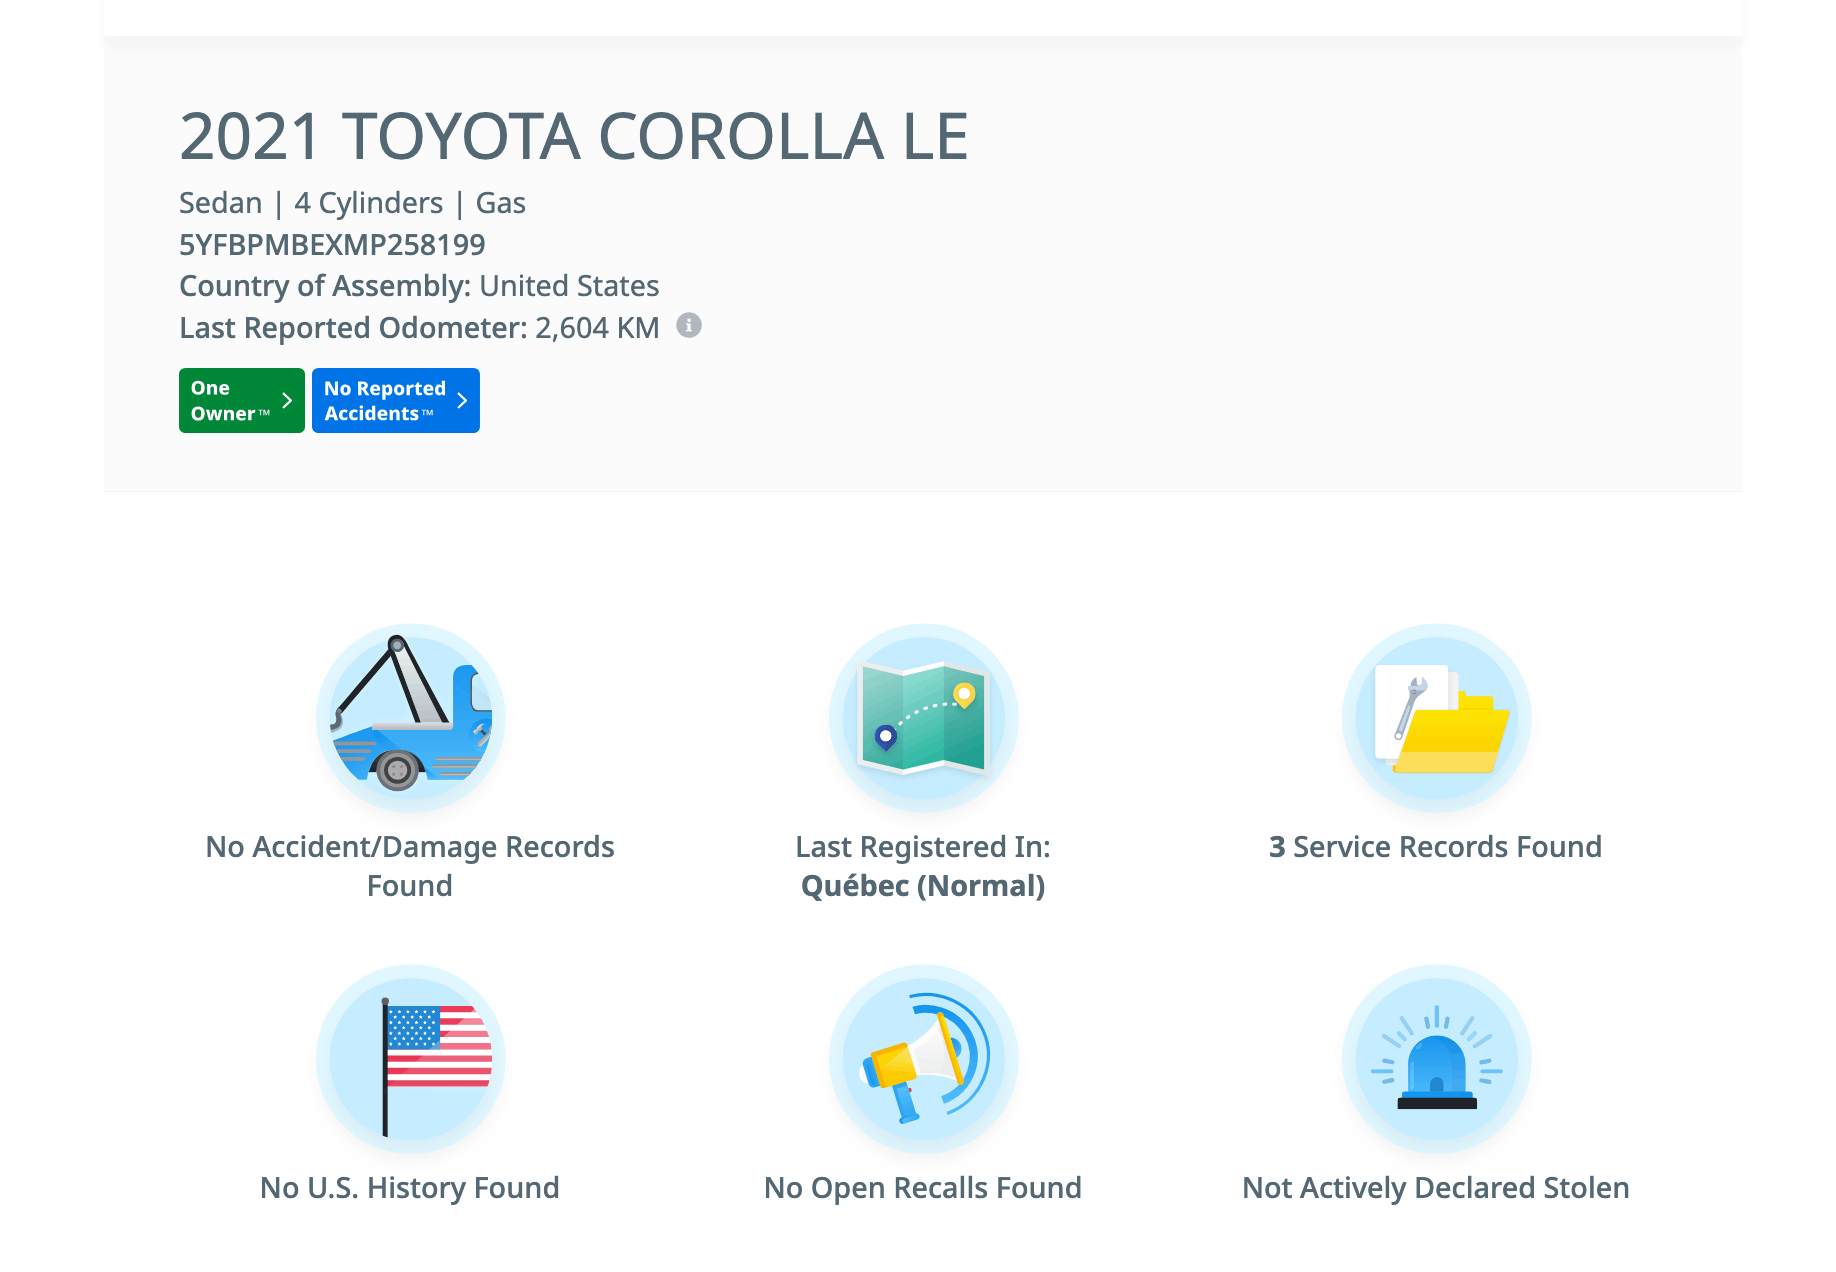Image resolution: width=1836 pixels, height=1272 pixels.
Task: Expand No Reported Accidents chevron arrow
Action: [x=462, y=401]
